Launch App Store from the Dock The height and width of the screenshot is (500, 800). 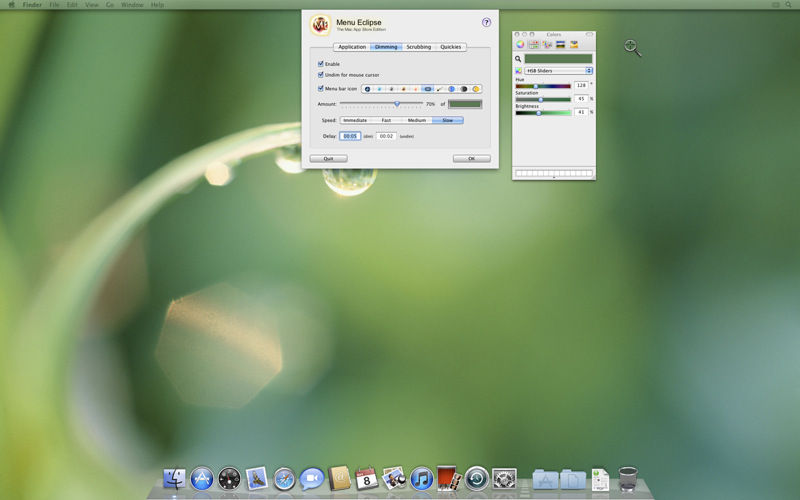pyautogui.click(x=202, y=479)
